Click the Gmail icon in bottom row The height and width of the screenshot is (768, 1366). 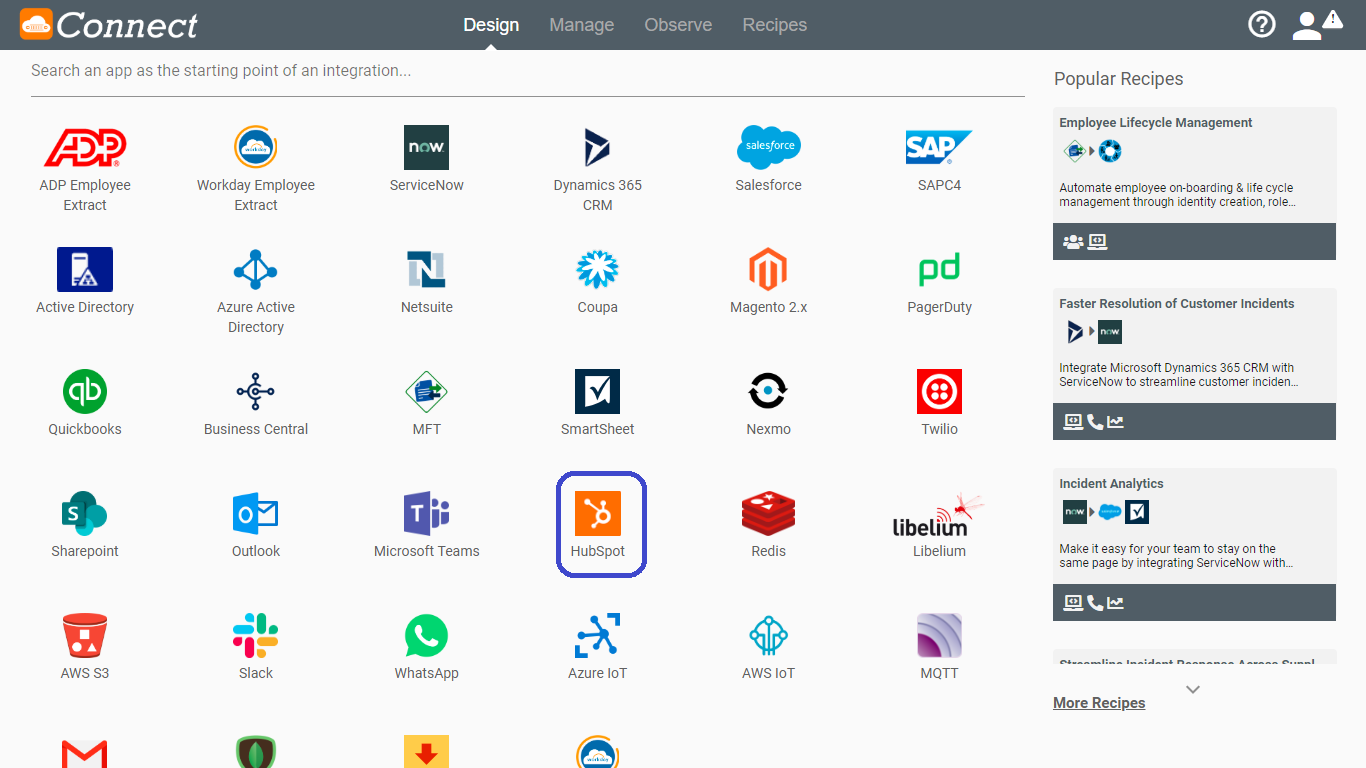tap(85, 753)
